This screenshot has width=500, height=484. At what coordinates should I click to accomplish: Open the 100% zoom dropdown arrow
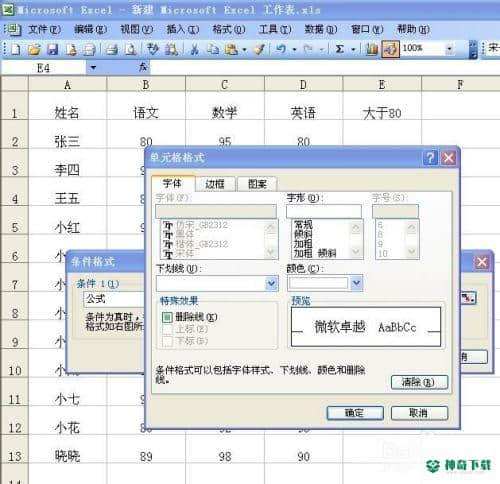(x=449, y=49)
